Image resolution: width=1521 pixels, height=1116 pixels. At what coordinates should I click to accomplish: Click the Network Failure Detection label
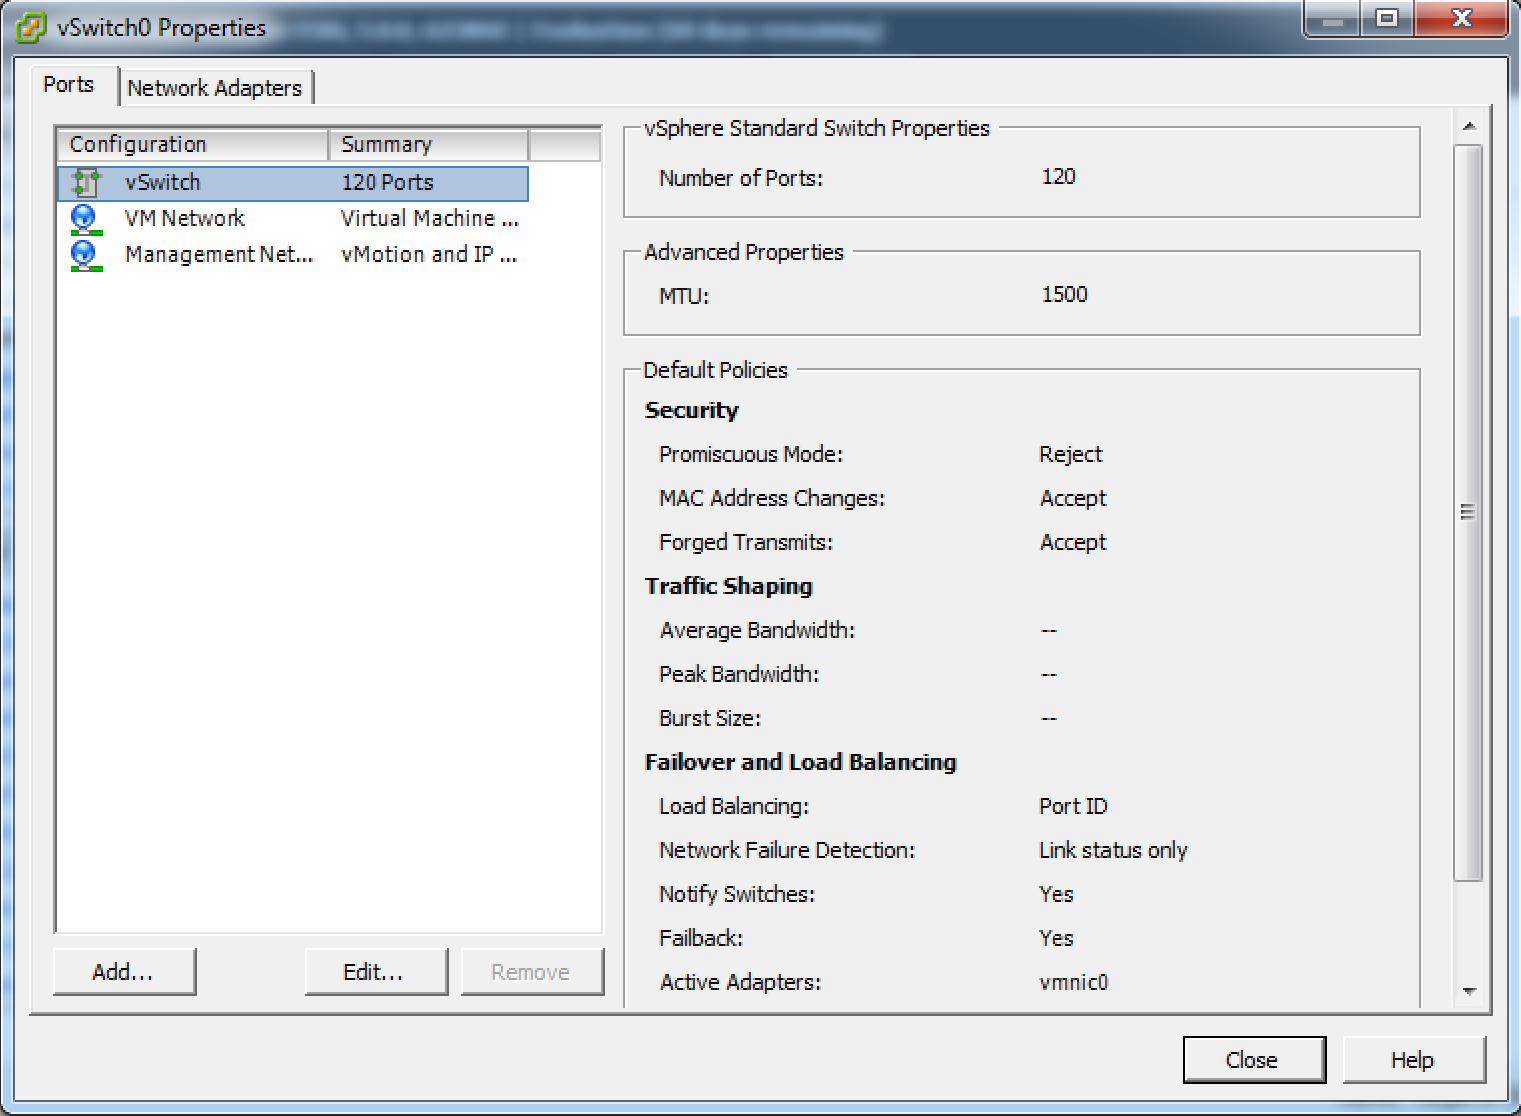[x=787, y=851]
